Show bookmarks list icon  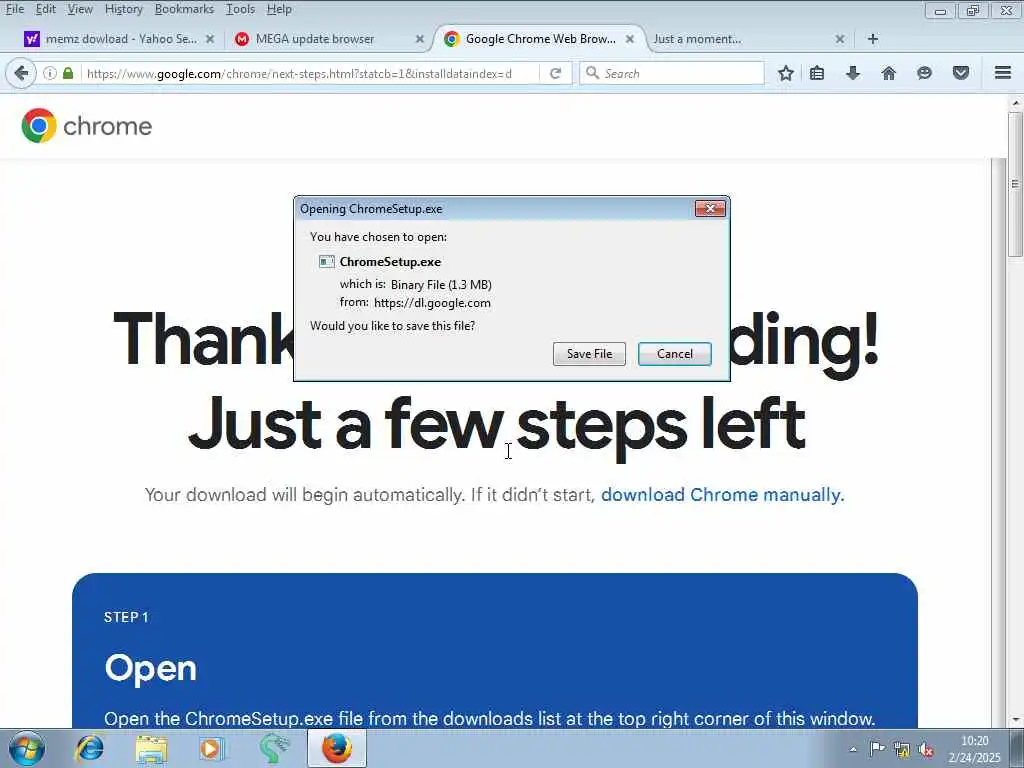click(817, 73)
